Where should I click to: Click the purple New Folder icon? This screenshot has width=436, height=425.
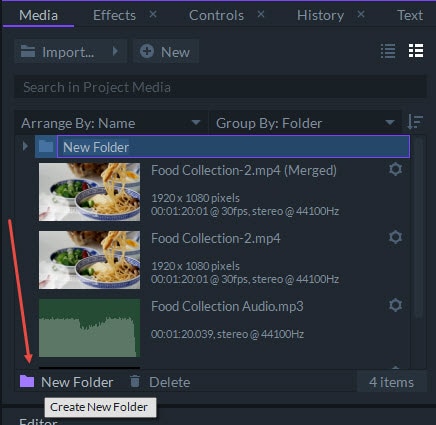(27, 381)
